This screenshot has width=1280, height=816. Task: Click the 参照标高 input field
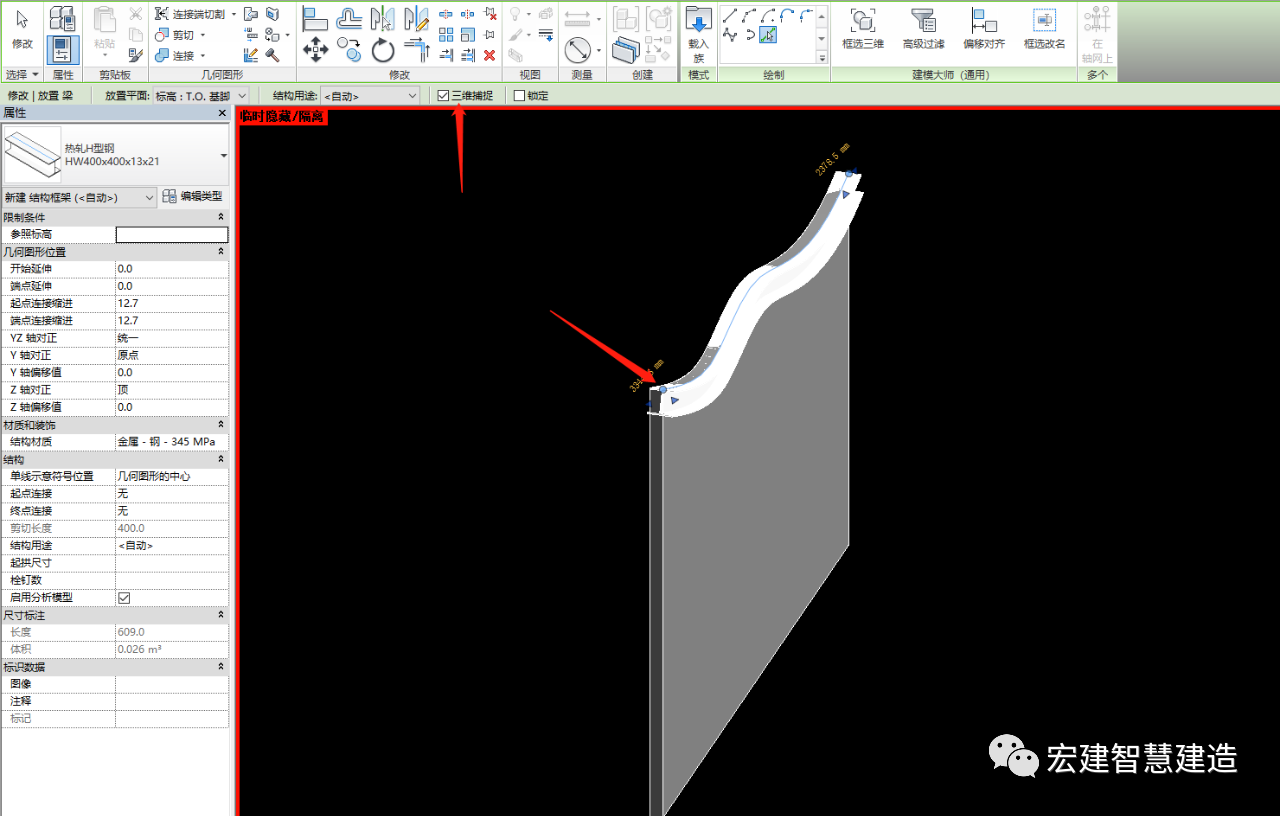pos(172,234)
